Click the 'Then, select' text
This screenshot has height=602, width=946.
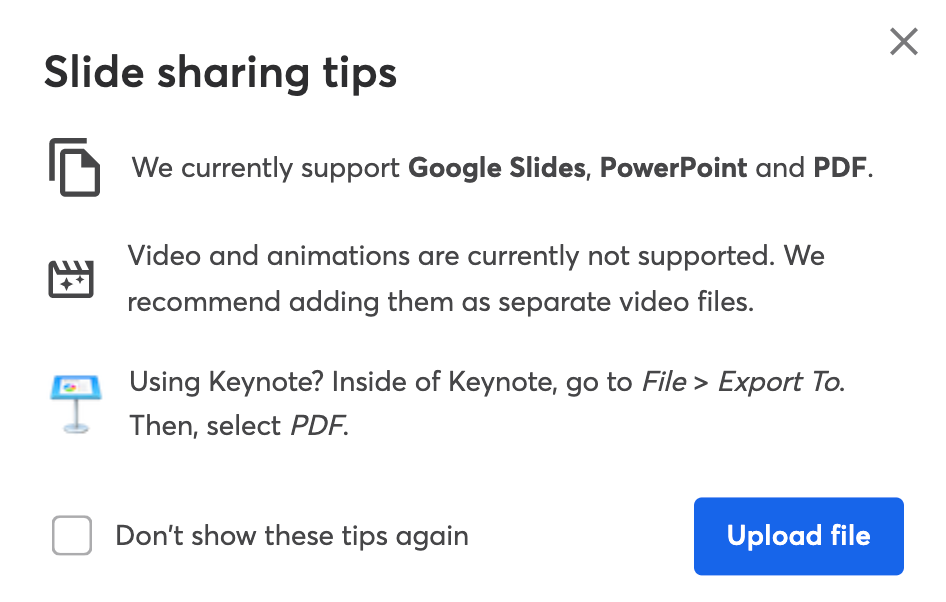pos(206,426)
